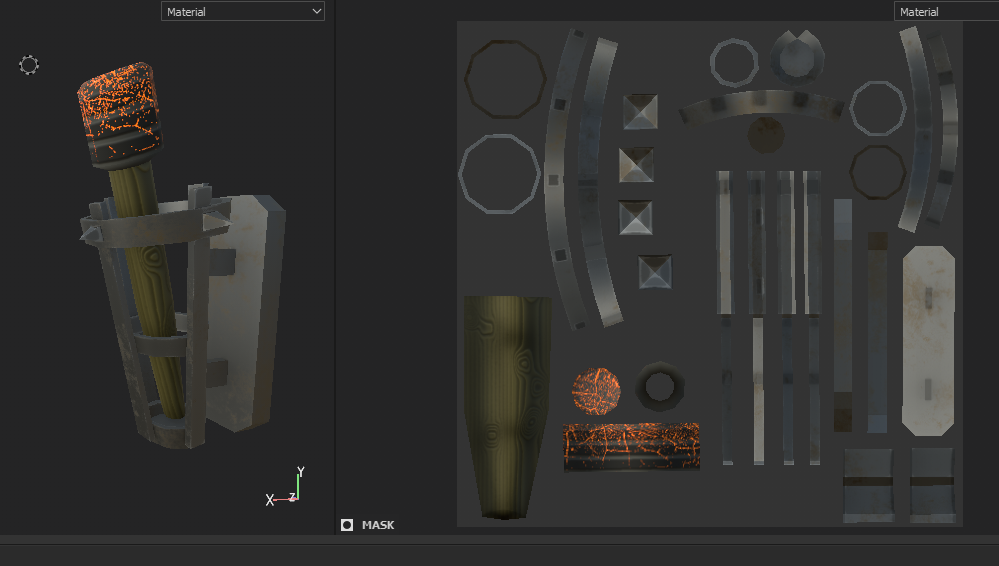Select the rectangular lava strip UV island
The width and height of the screenshot is (999, 566).
point(631,446)
